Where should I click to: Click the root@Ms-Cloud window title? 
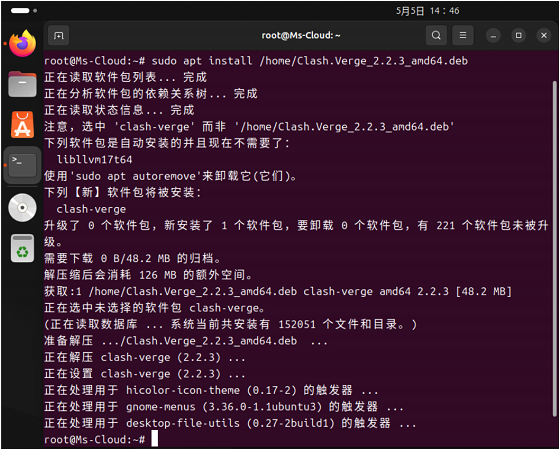tap(301, 35)
